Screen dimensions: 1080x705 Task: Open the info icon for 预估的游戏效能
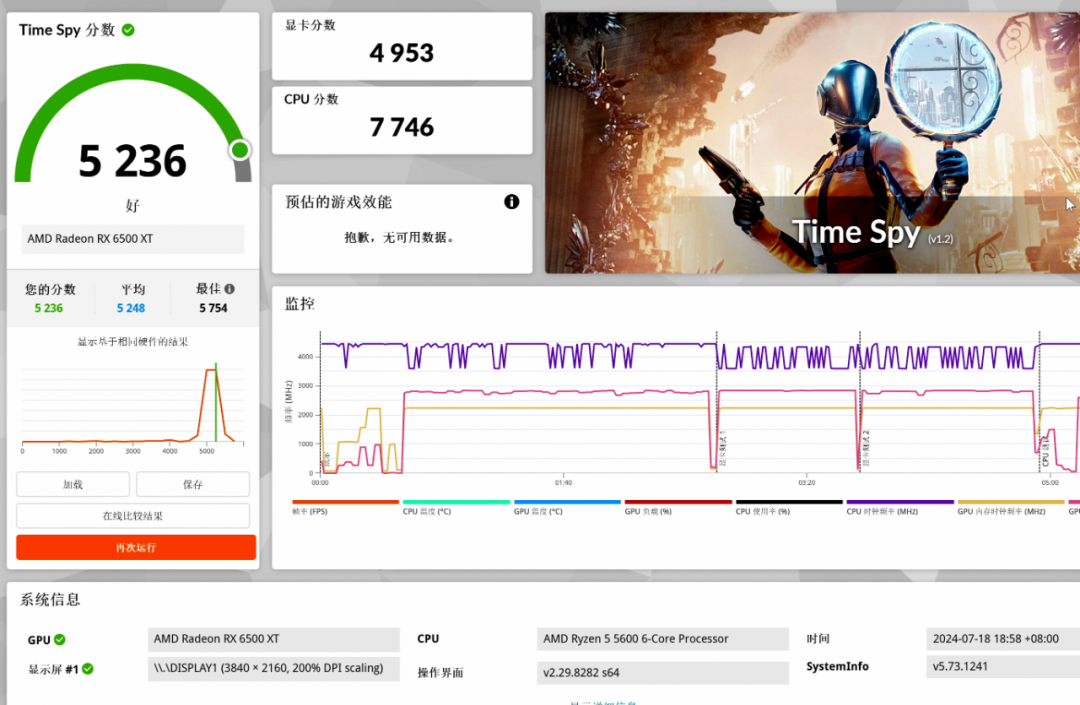click(511, 202)
